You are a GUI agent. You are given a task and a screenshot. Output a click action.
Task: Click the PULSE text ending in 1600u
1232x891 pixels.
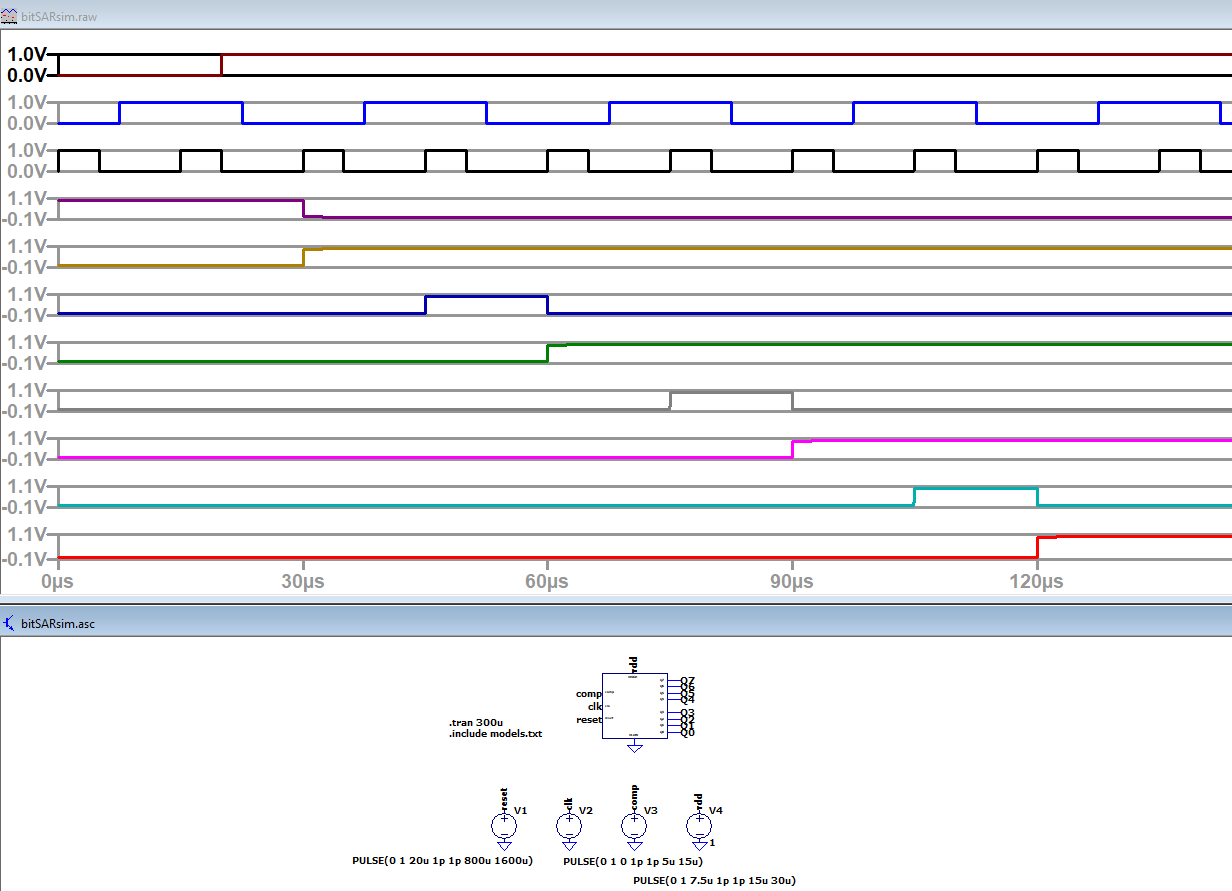[x=442, y=861]
